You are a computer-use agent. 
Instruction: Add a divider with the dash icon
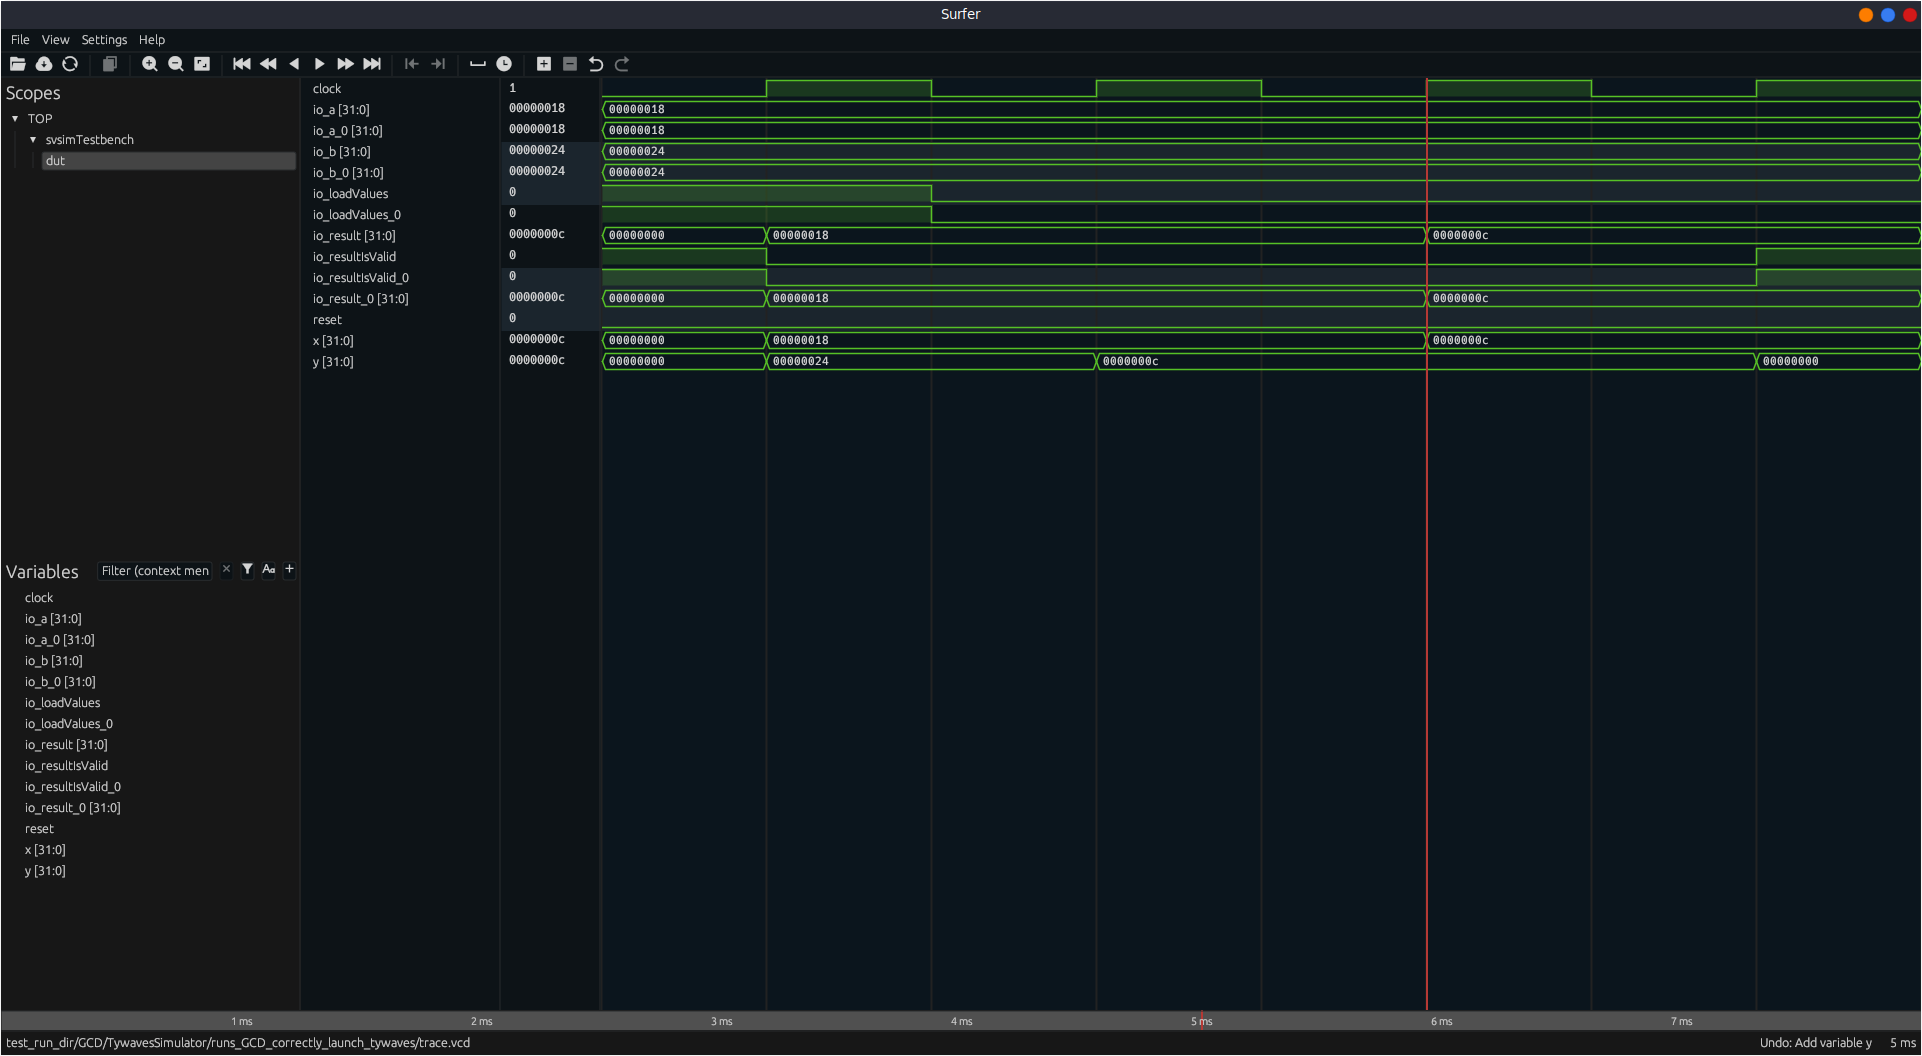tap(478, 64)
